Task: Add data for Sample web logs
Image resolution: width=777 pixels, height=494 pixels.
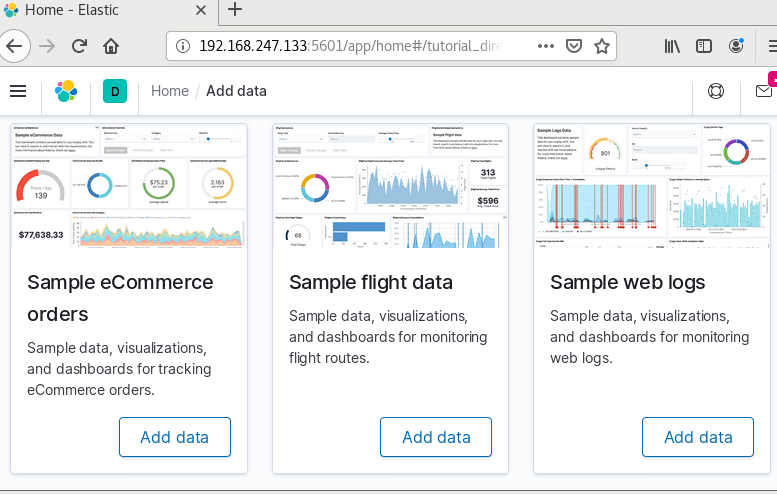Action: pyautogui.click(x=698, y=437)
